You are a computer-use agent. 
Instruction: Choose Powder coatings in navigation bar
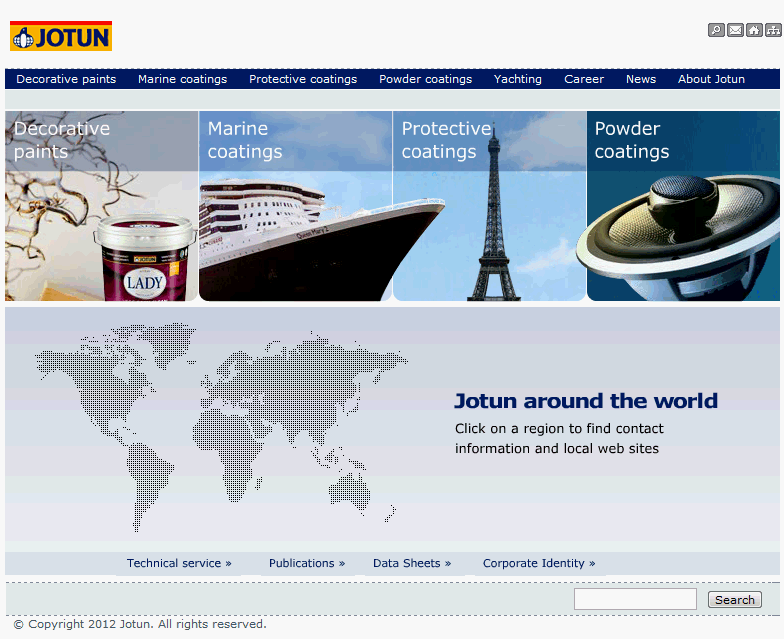426,79
